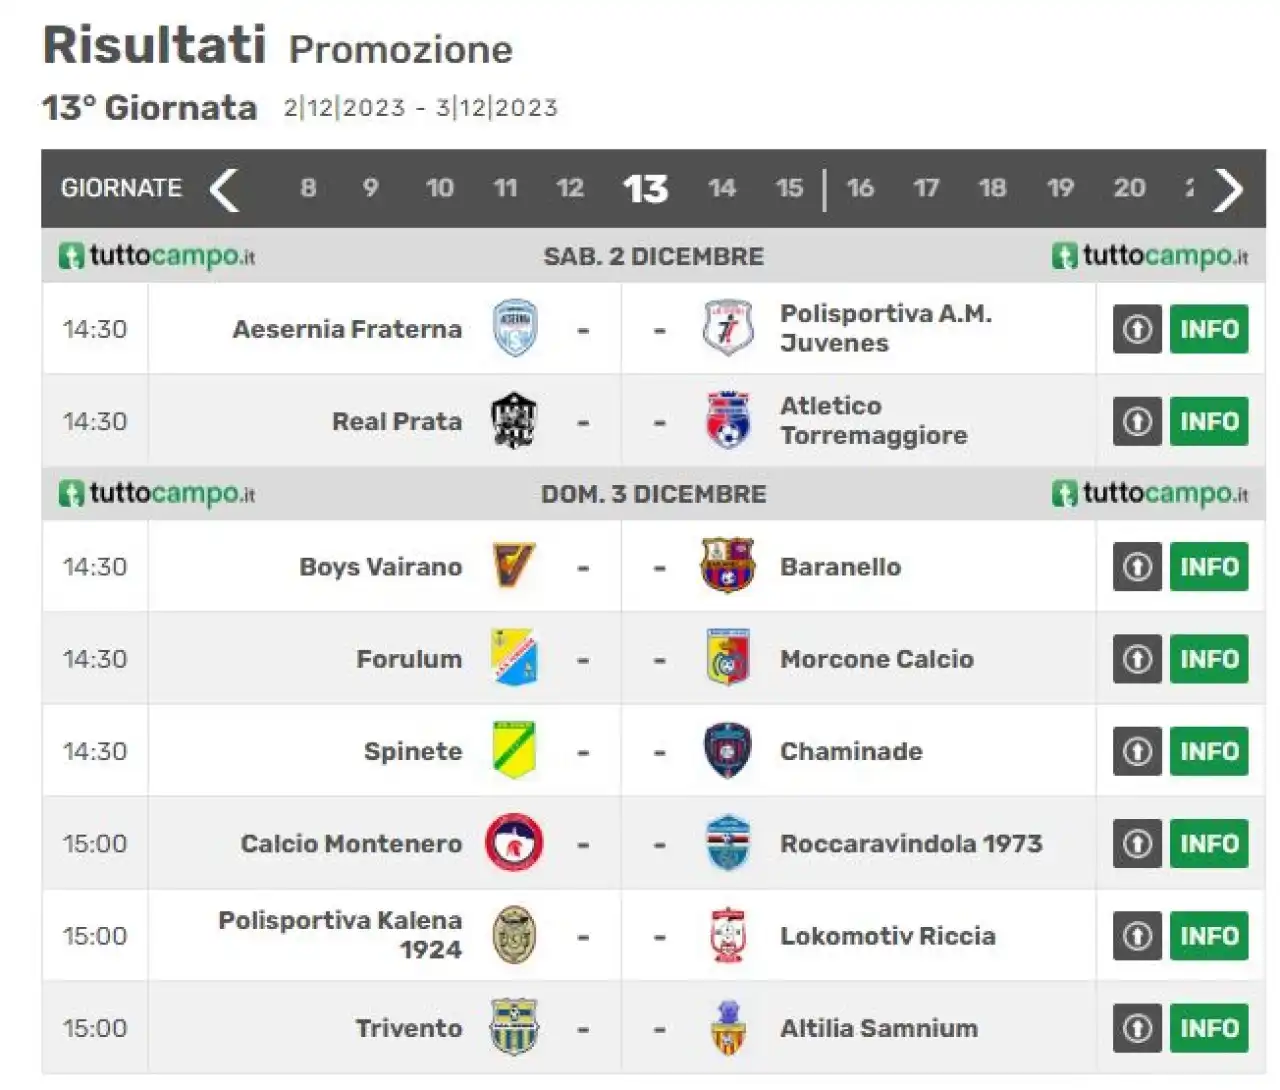Image resolution: width=1280 pixels, height=1090 pixels.
Task: Click the Real Prata team crest
Action: click(x=514, y=421)
